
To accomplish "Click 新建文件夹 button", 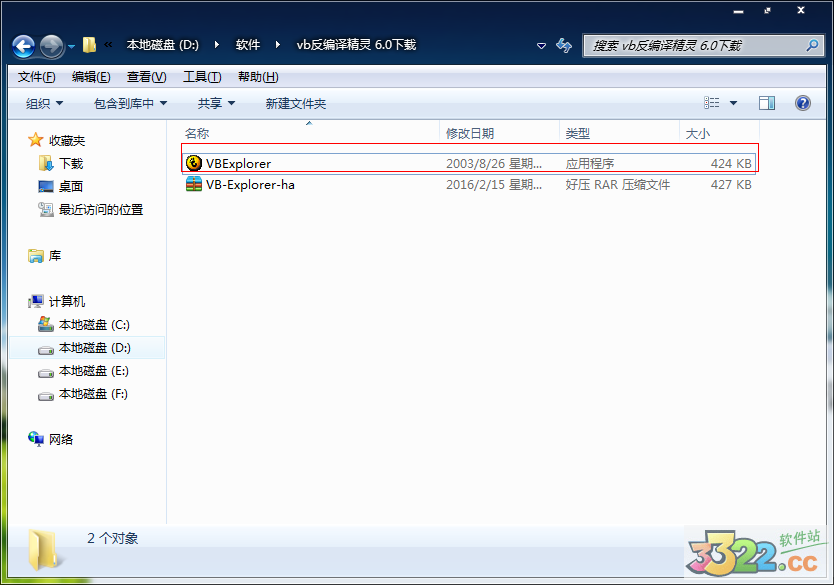I will (296, 104).
